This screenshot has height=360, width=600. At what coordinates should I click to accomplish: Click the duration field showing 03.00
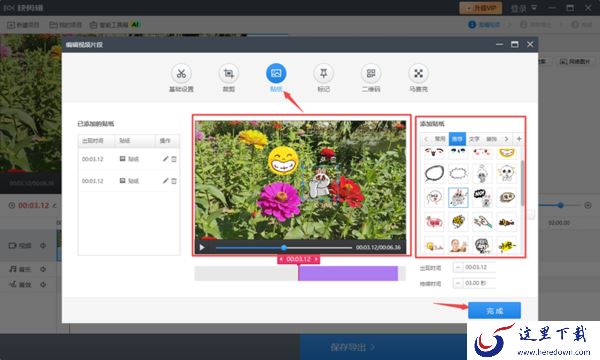[x=479, y=283]
